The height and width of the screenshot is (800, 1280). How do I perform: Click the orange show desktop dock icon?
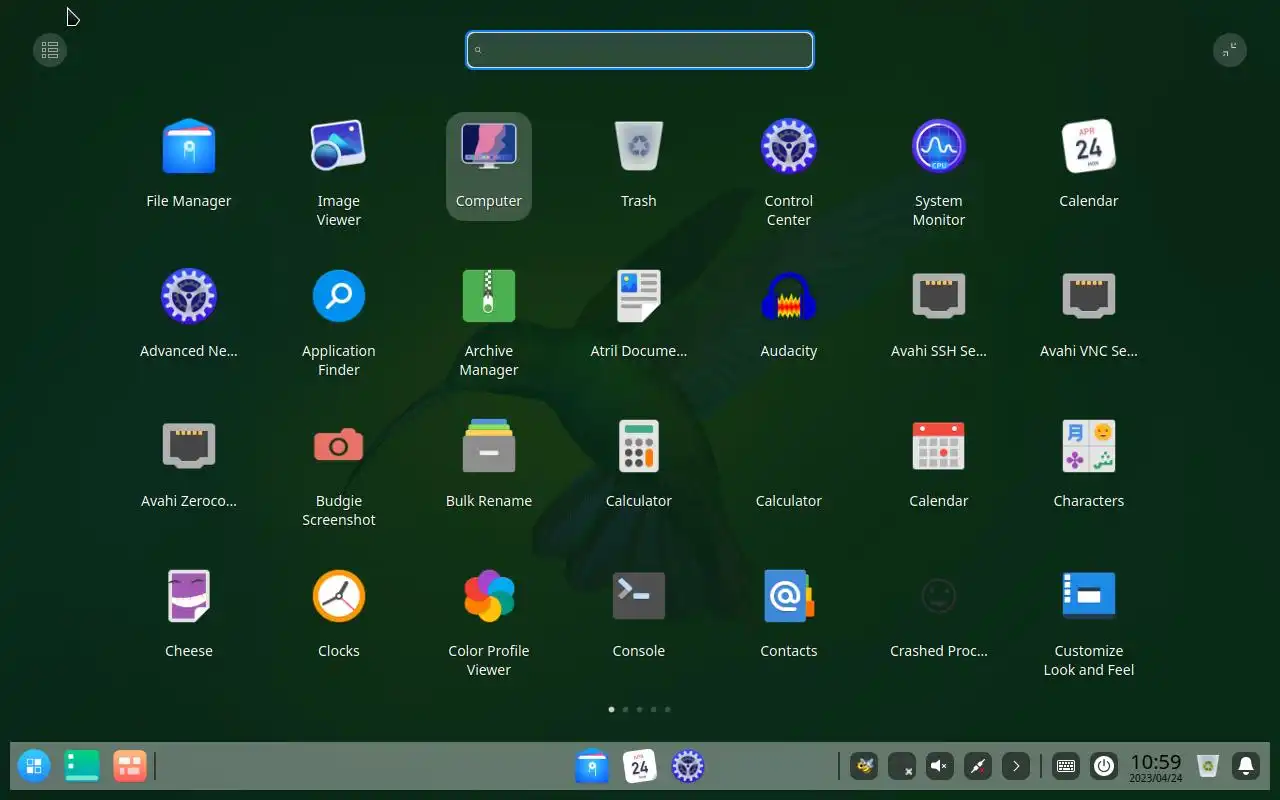coord(130,767)
